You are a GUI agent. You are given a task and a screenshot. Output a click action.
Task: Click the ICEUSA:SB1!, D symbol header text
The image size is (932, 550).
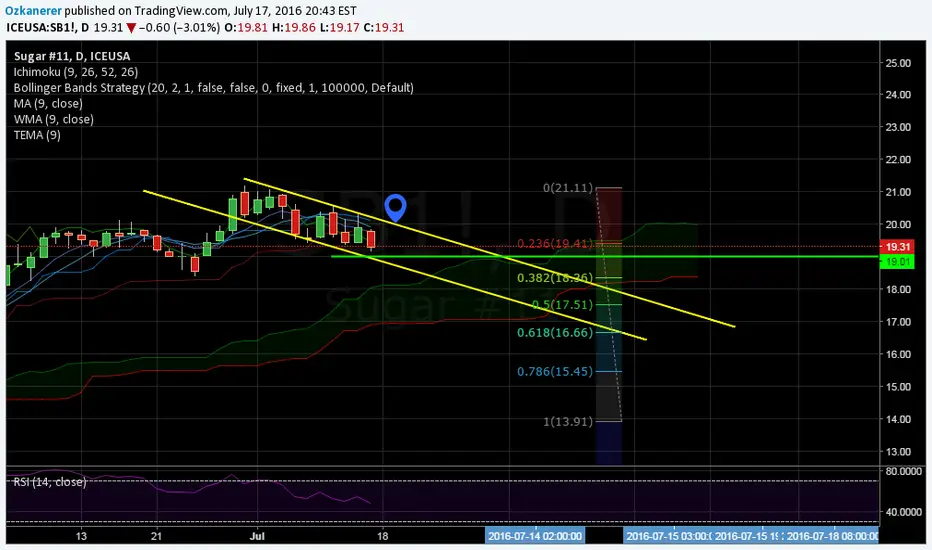point(48,27)
